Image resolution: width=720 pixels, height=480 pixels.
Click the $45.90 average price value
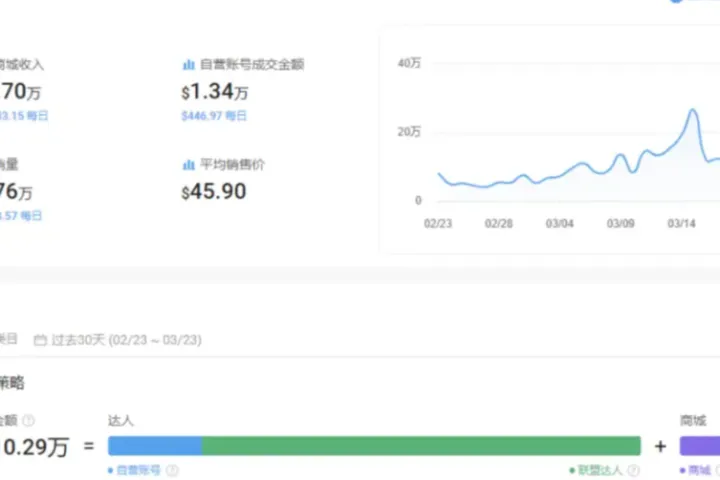pyautogui.click(x=214, y=191)
